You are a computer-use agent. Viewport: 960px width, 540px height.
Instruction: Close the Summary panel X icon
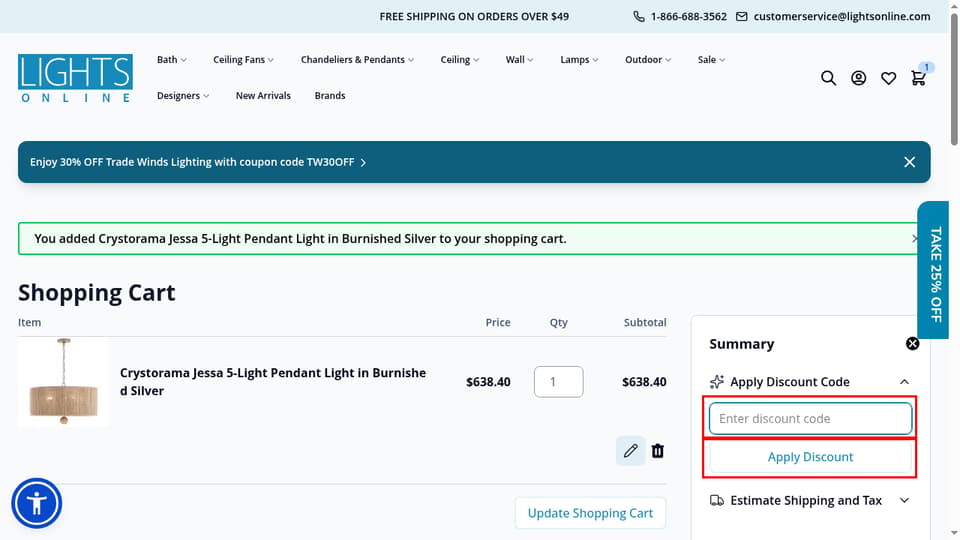pos(912,343)
